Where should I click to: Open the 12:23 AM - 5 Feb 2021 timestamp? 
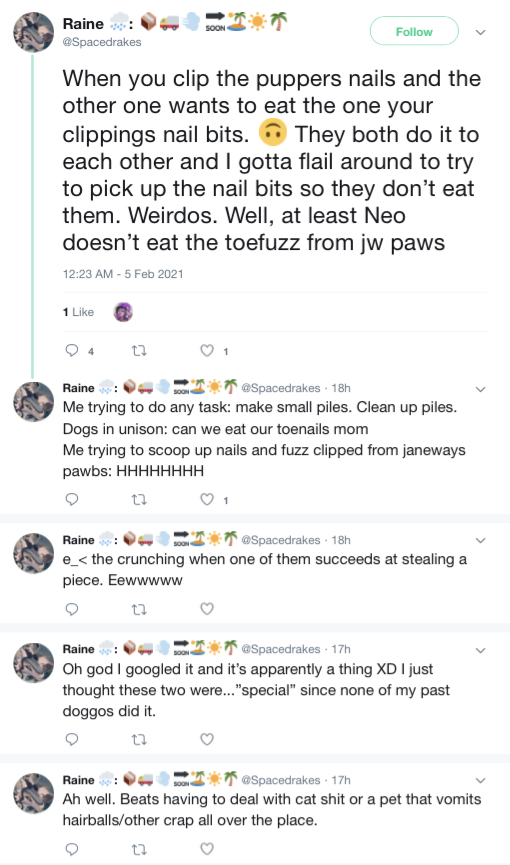coord(123,274)
